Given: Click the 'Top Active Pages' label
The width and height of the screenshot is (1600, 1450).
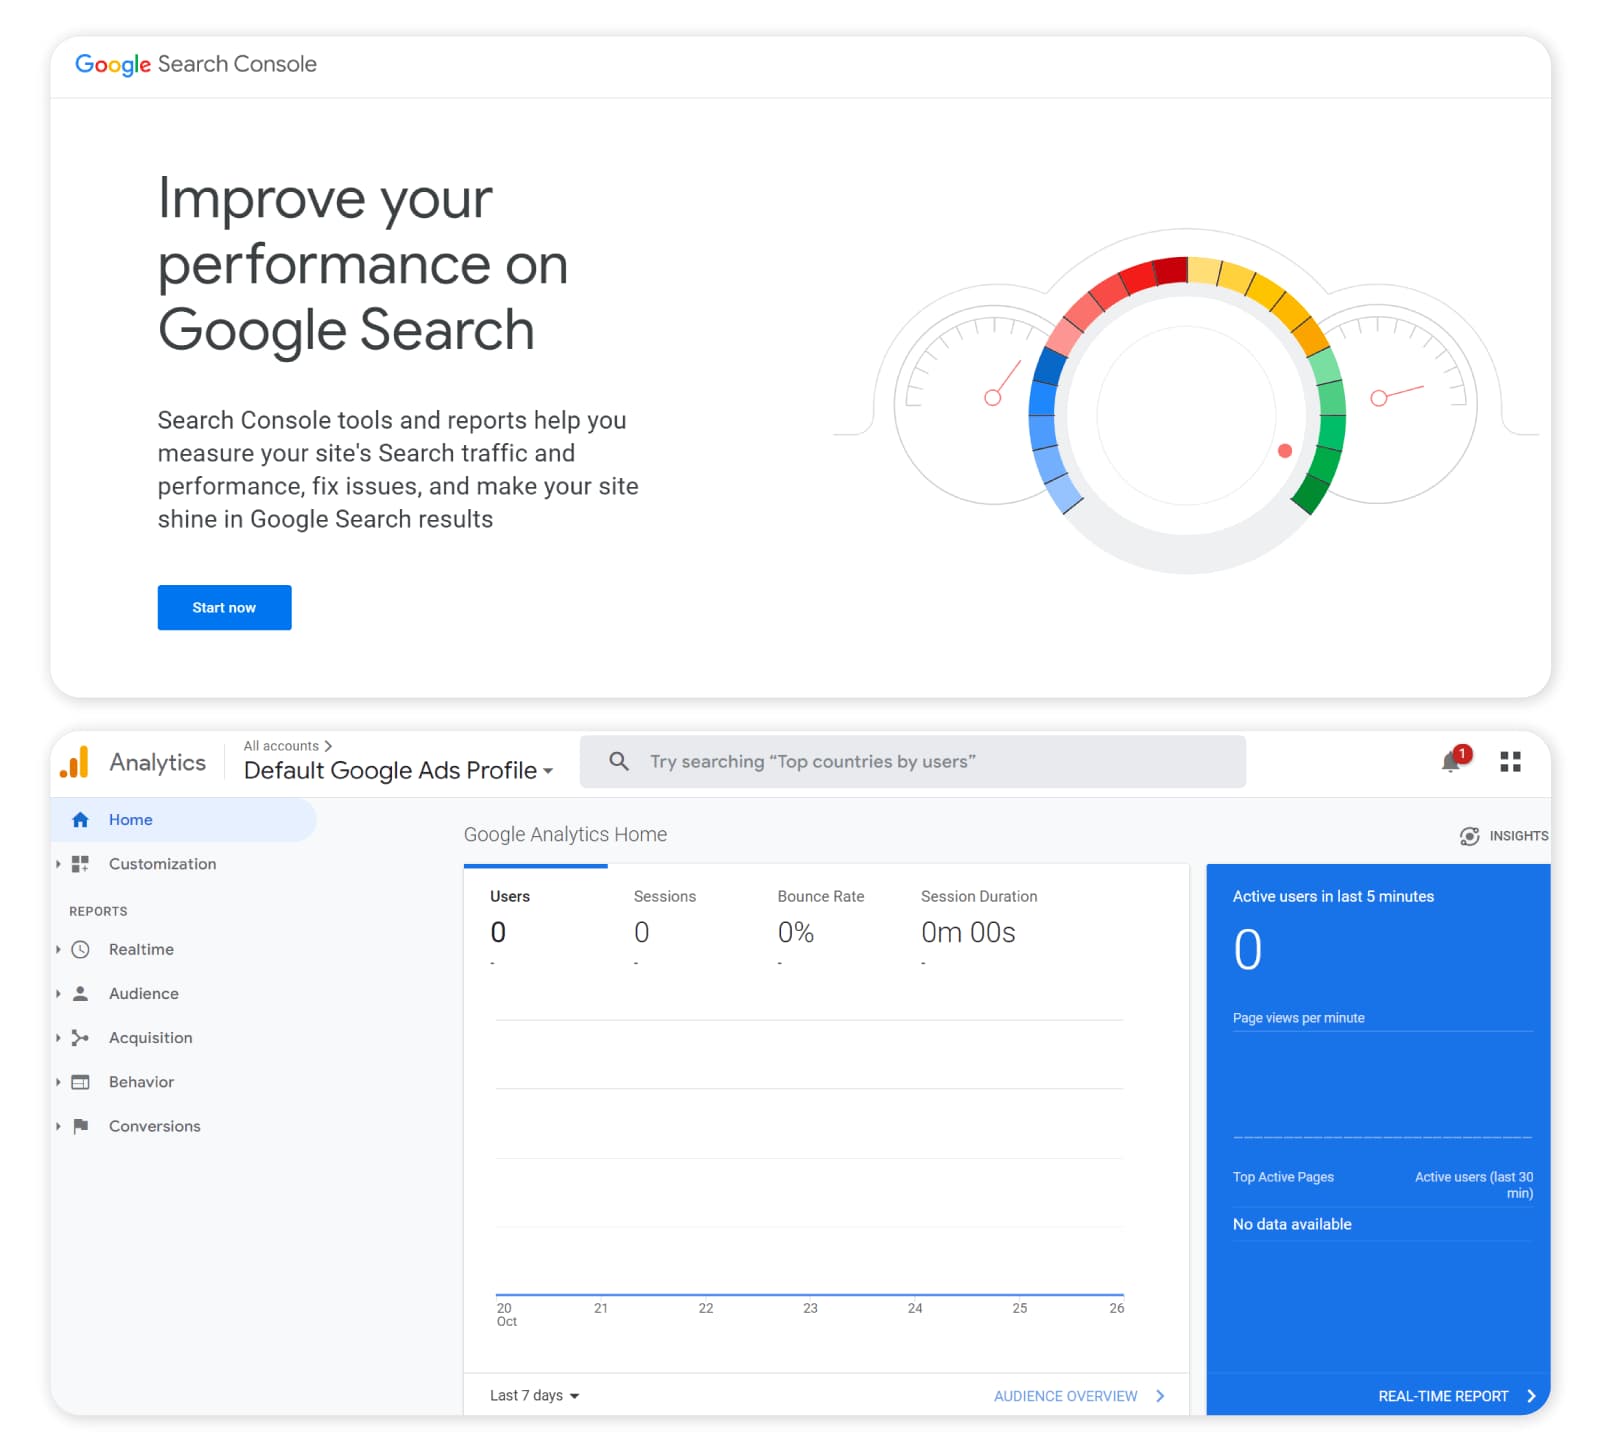Looking at the screenshot, I should coord(1283,1177).
